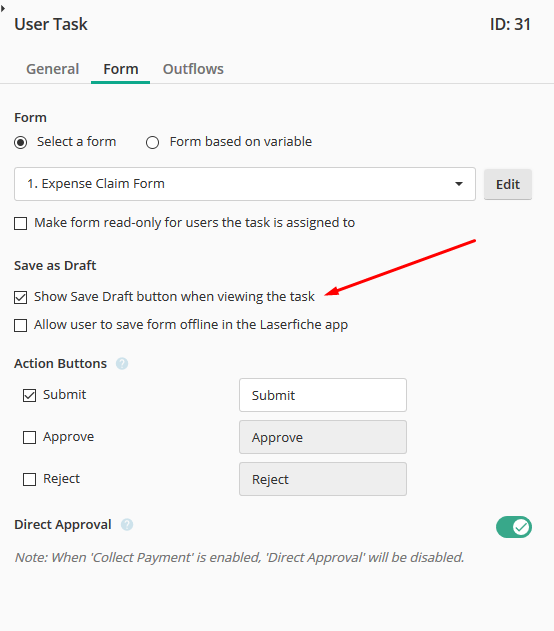This screenshot has height=631, width=554.
Task: Select the Form based on variable option
Action: pos(152,142)
